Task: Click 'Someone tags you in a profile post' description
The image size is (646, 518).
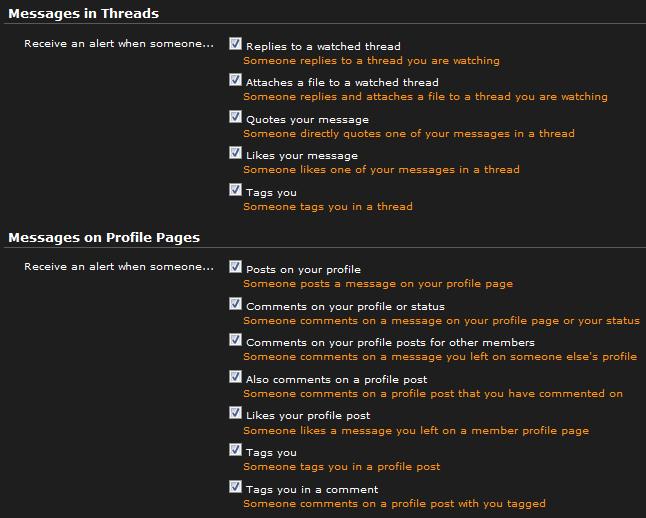Action: 341,467
